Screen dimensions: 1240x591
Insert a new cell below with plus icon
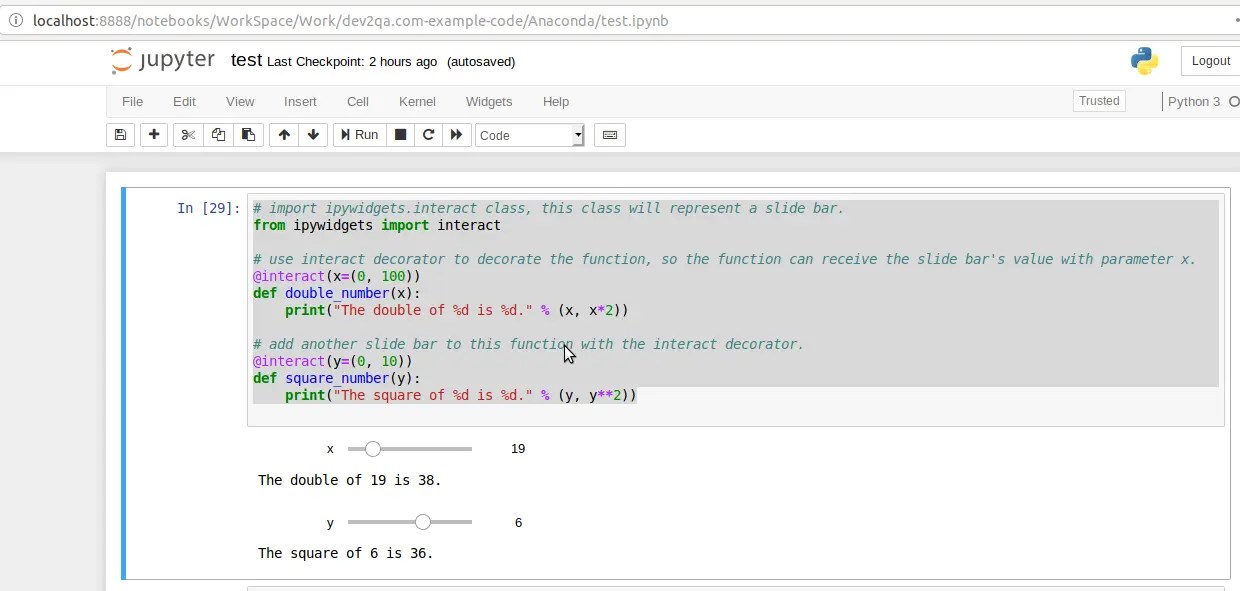coord(154,134)
